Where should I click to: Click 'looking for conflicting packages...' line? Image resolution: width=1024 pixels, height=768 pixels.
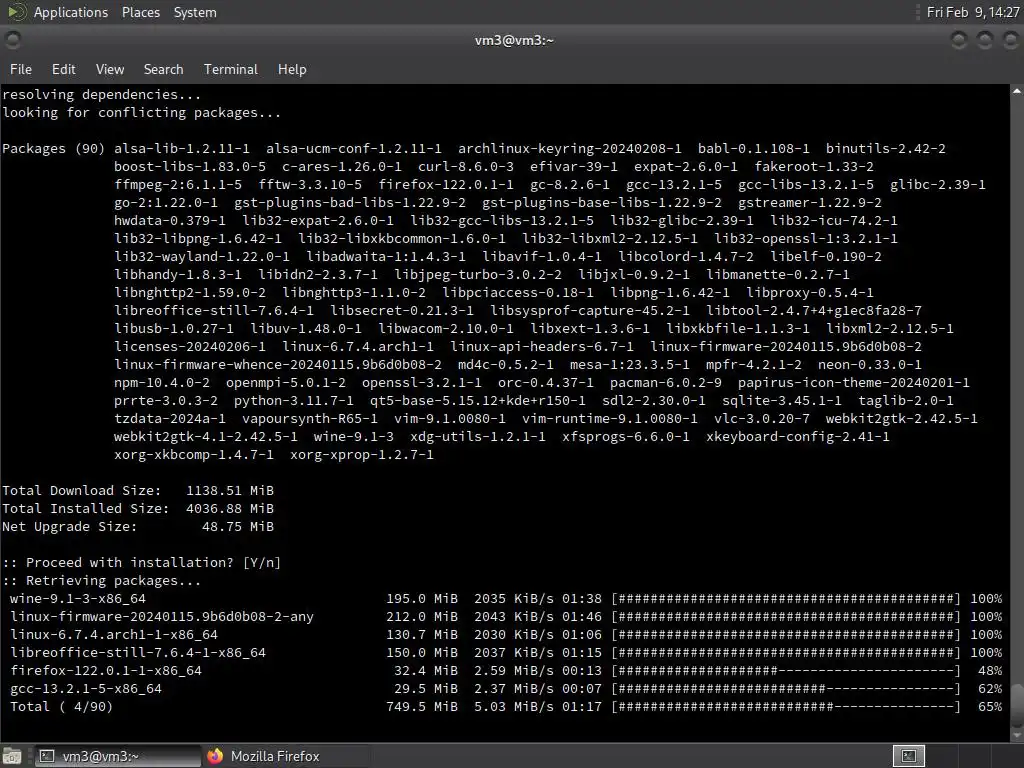142,112
